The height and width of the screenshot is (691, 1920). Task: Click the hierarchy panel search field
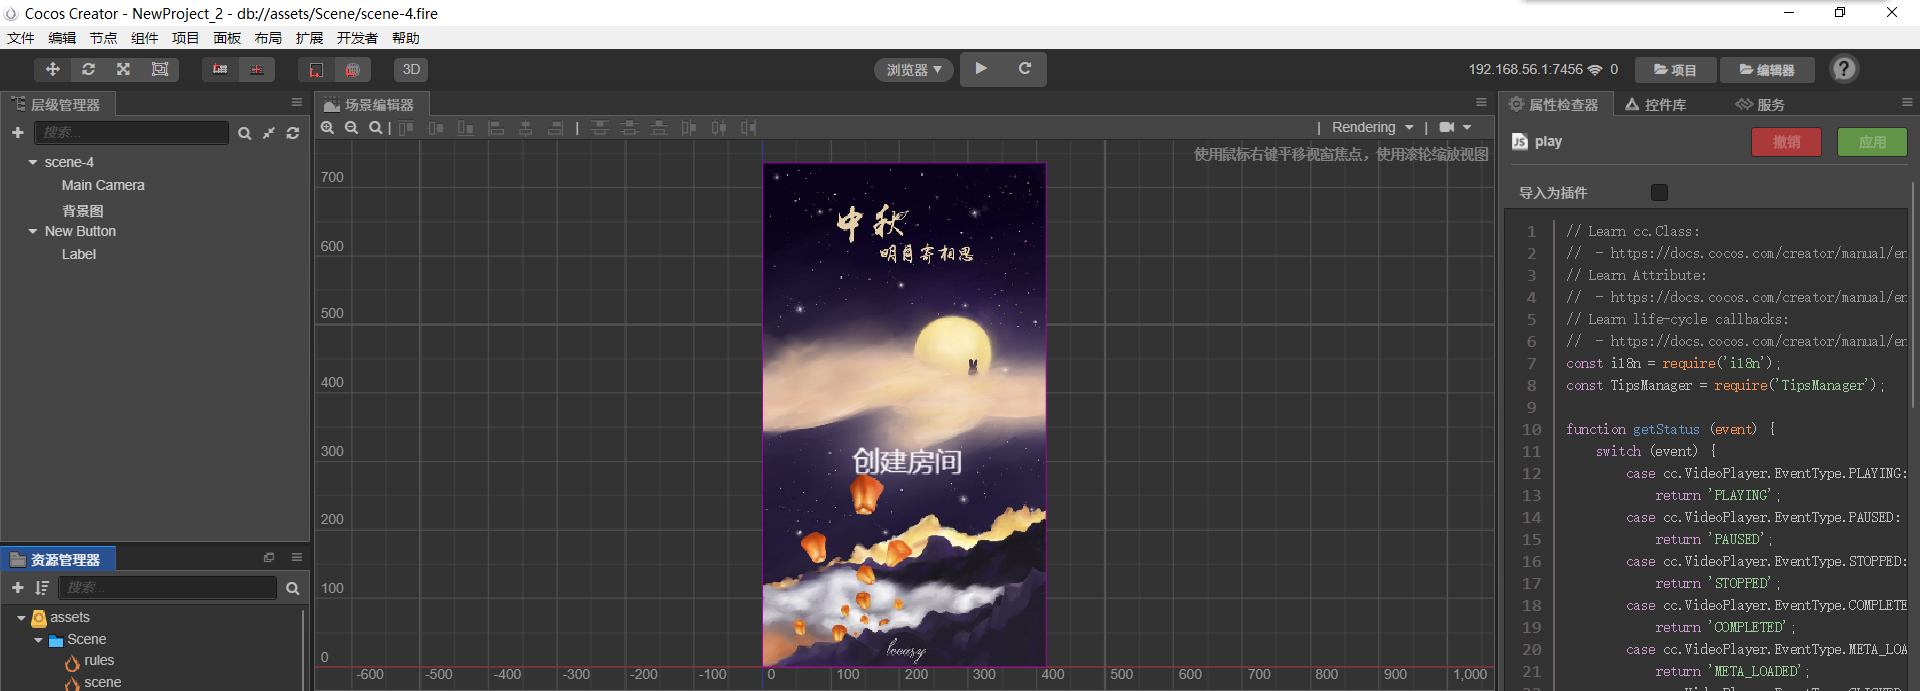tap(131, 132)
